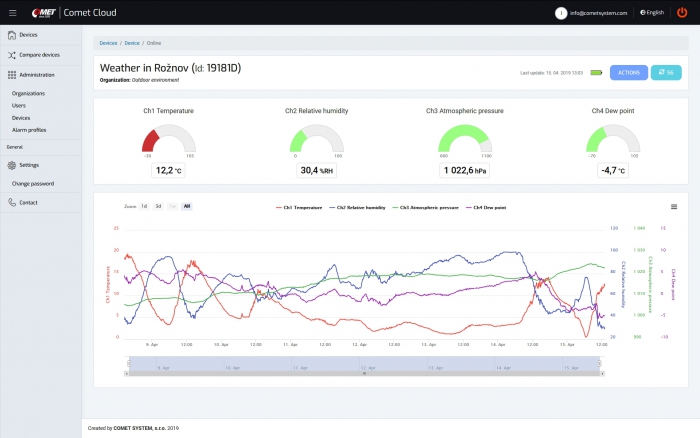Click the red power logout icon
Image resolution: width=700 pixels, height=438 pixels.
click(682, 12)
